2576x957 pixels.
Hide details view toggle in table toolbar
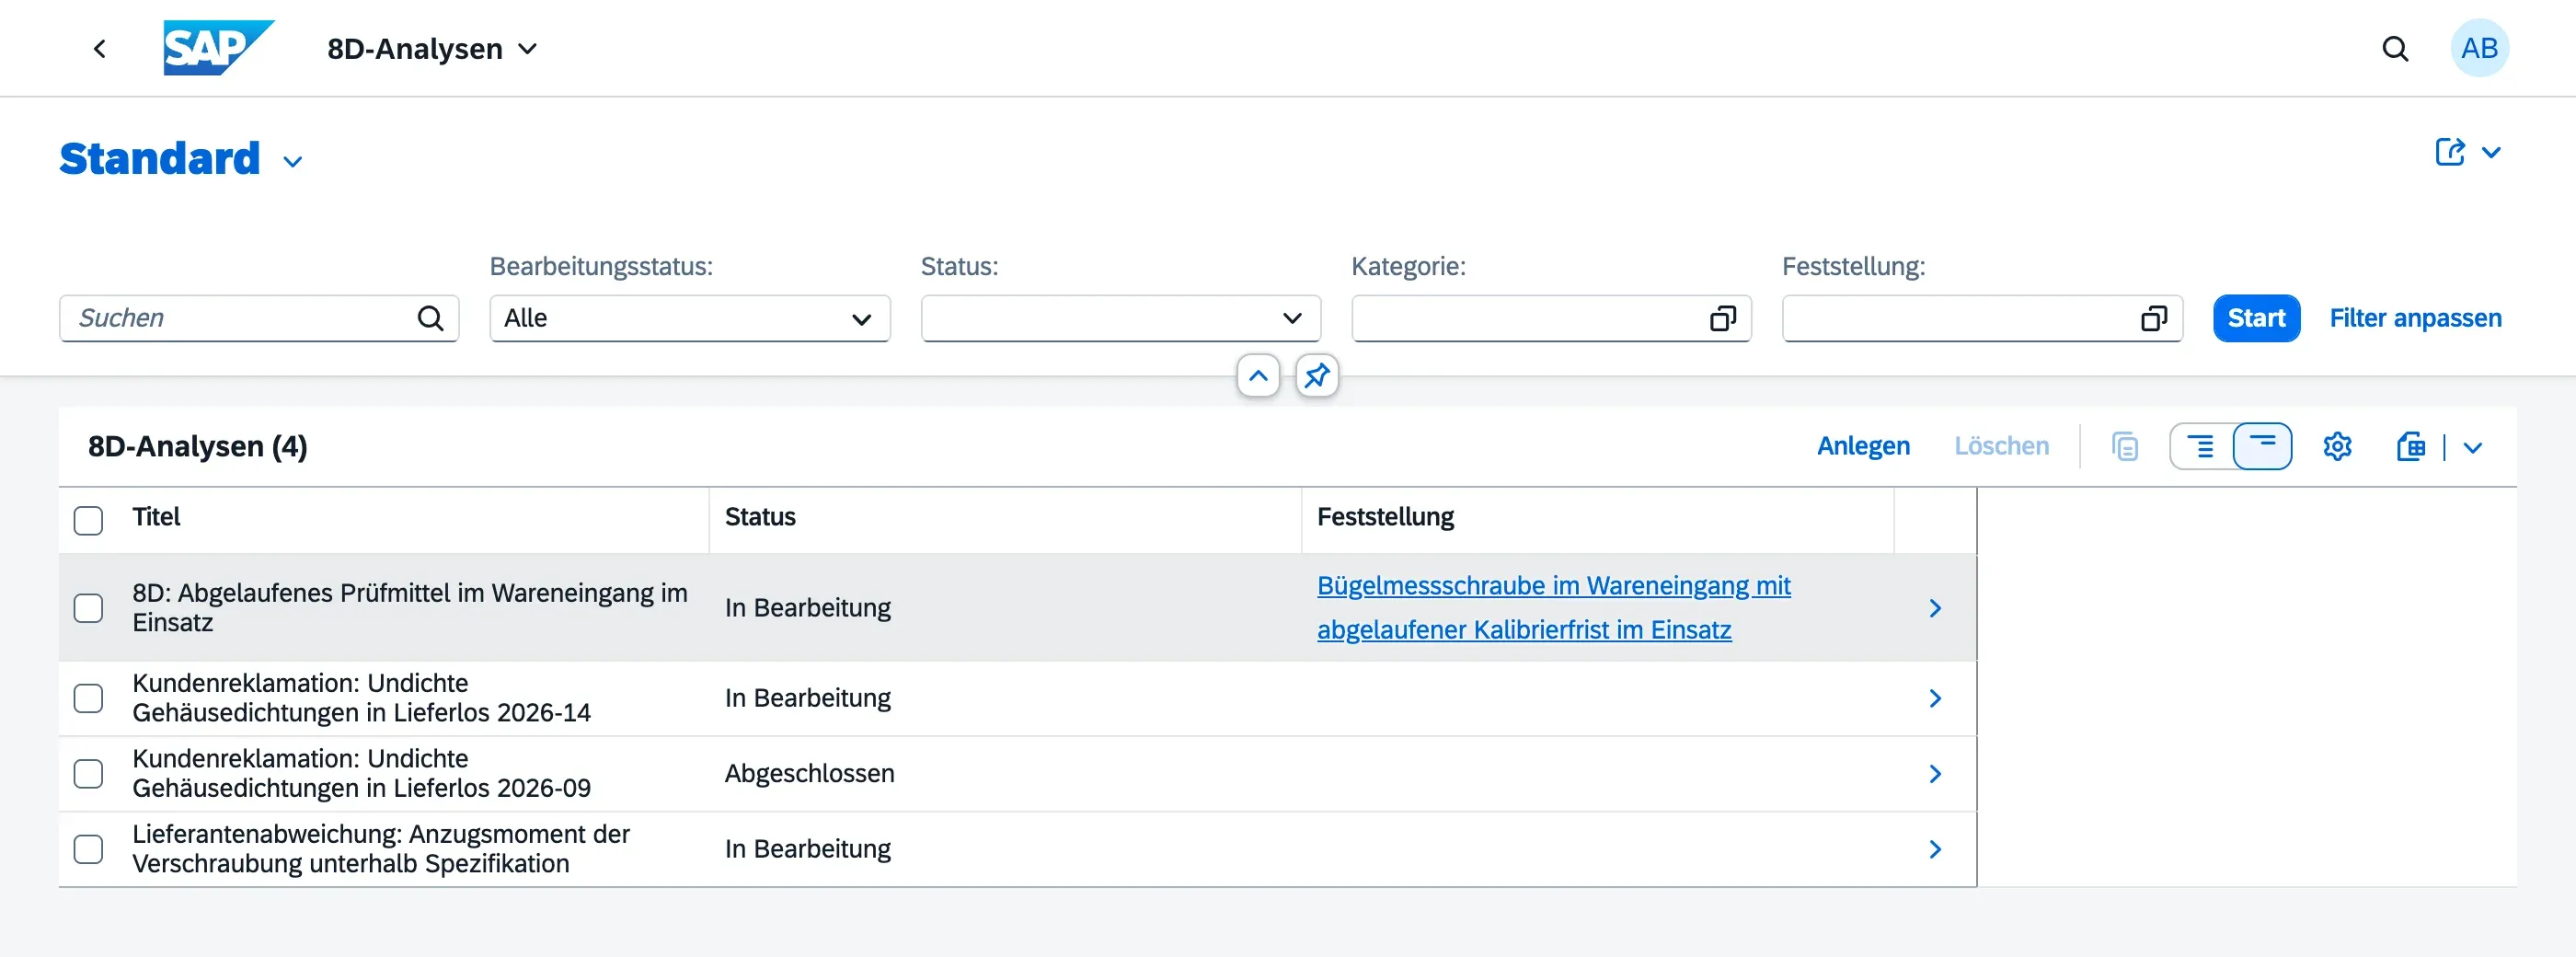2262,446
